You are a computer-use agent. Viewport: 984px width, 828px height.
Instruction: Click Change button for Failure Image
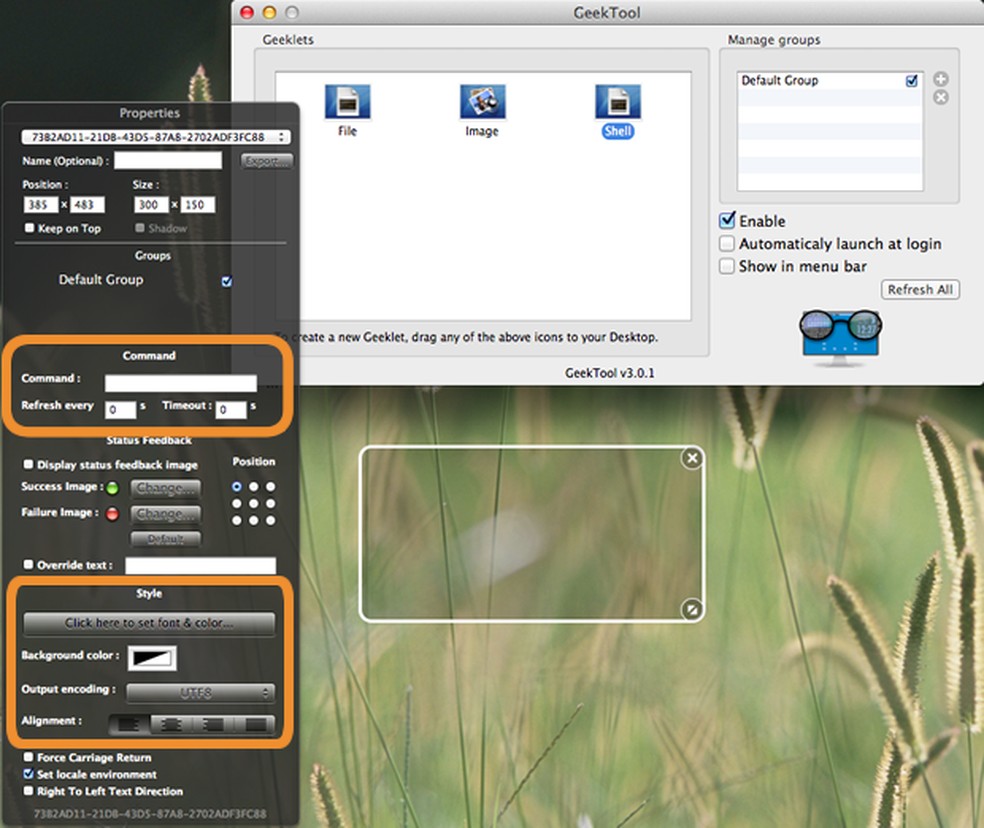point(166,514)
